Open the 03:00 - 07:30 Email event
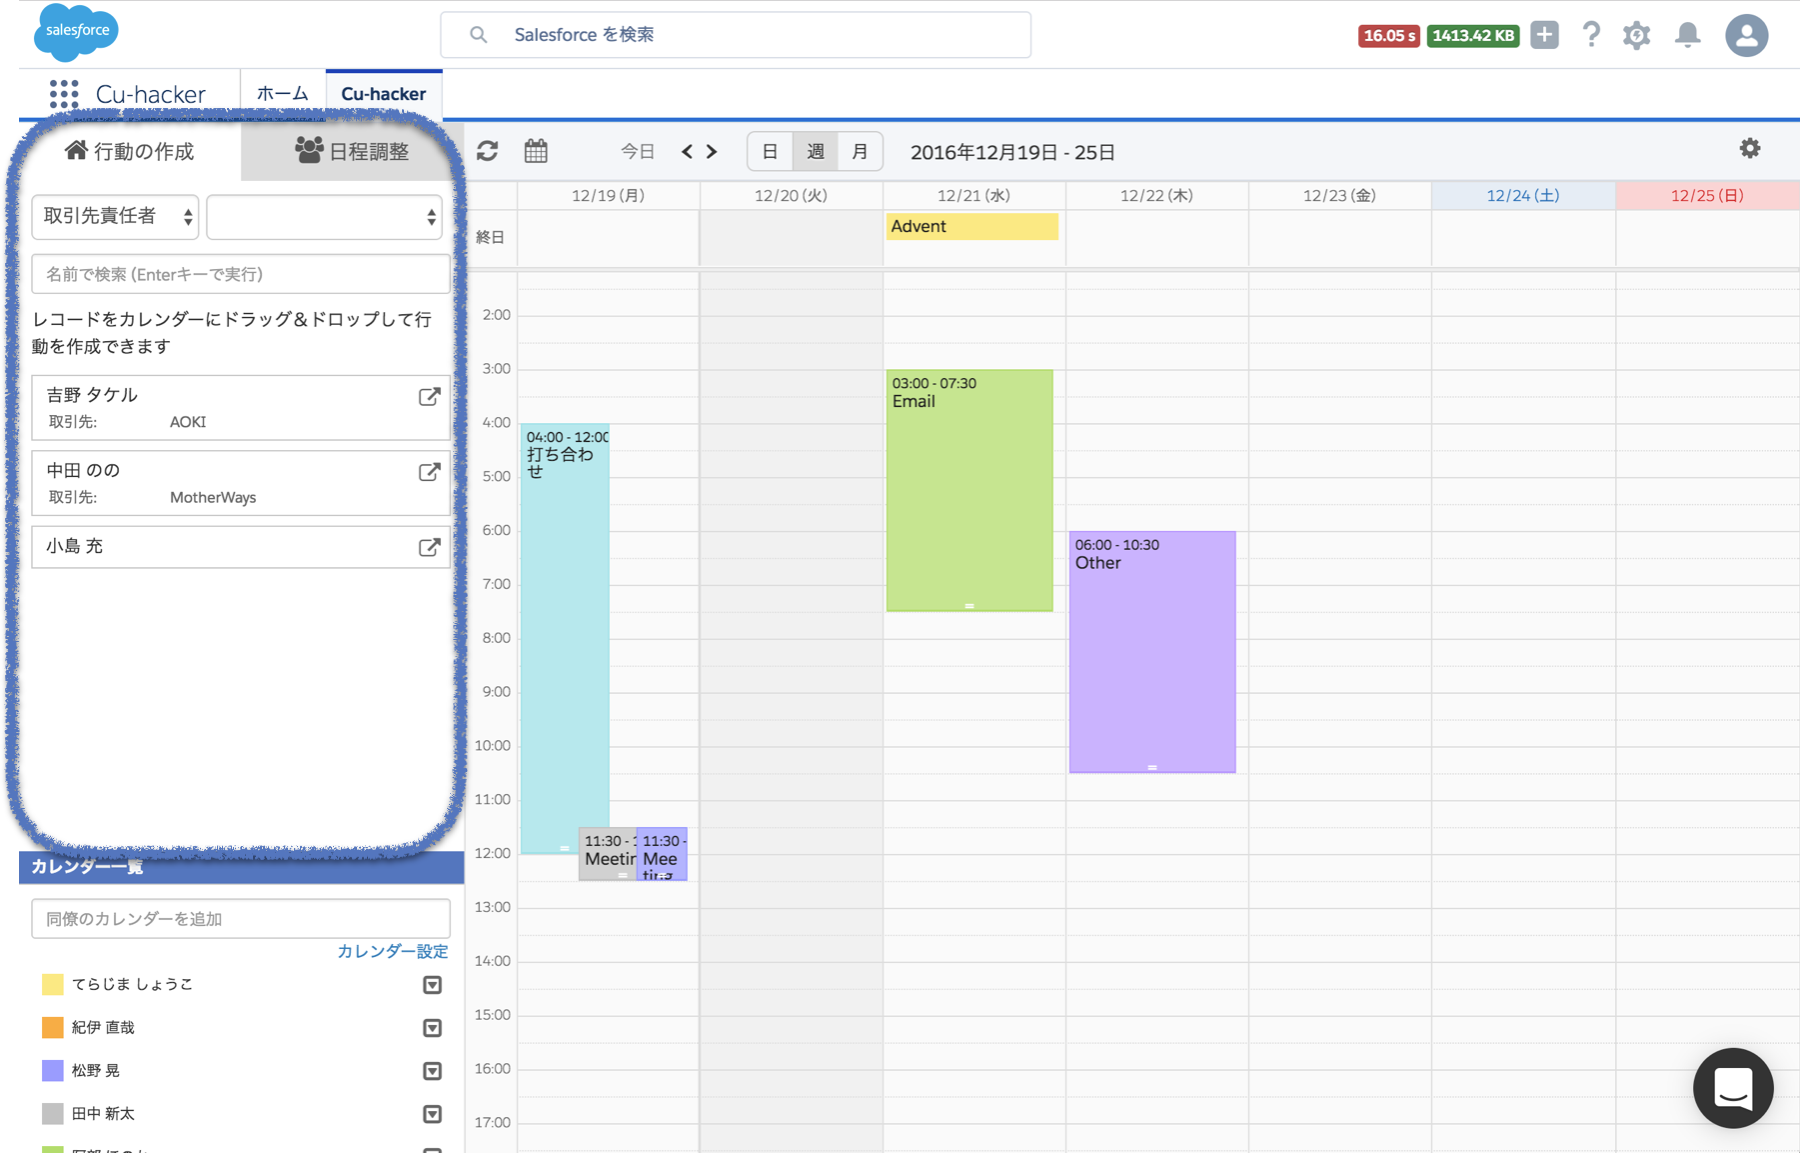 [x=970, y=490]
